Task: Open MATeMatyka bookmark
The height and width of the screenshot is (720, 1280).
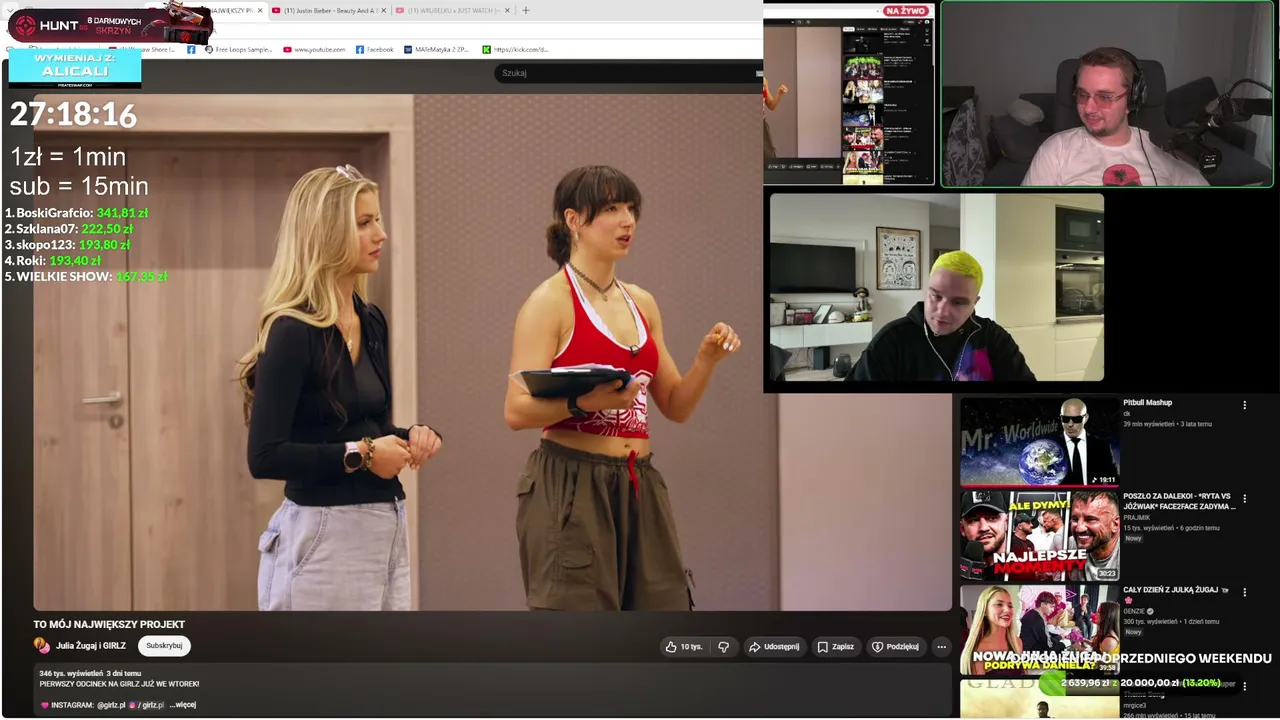Action: (x=436, y=49)
